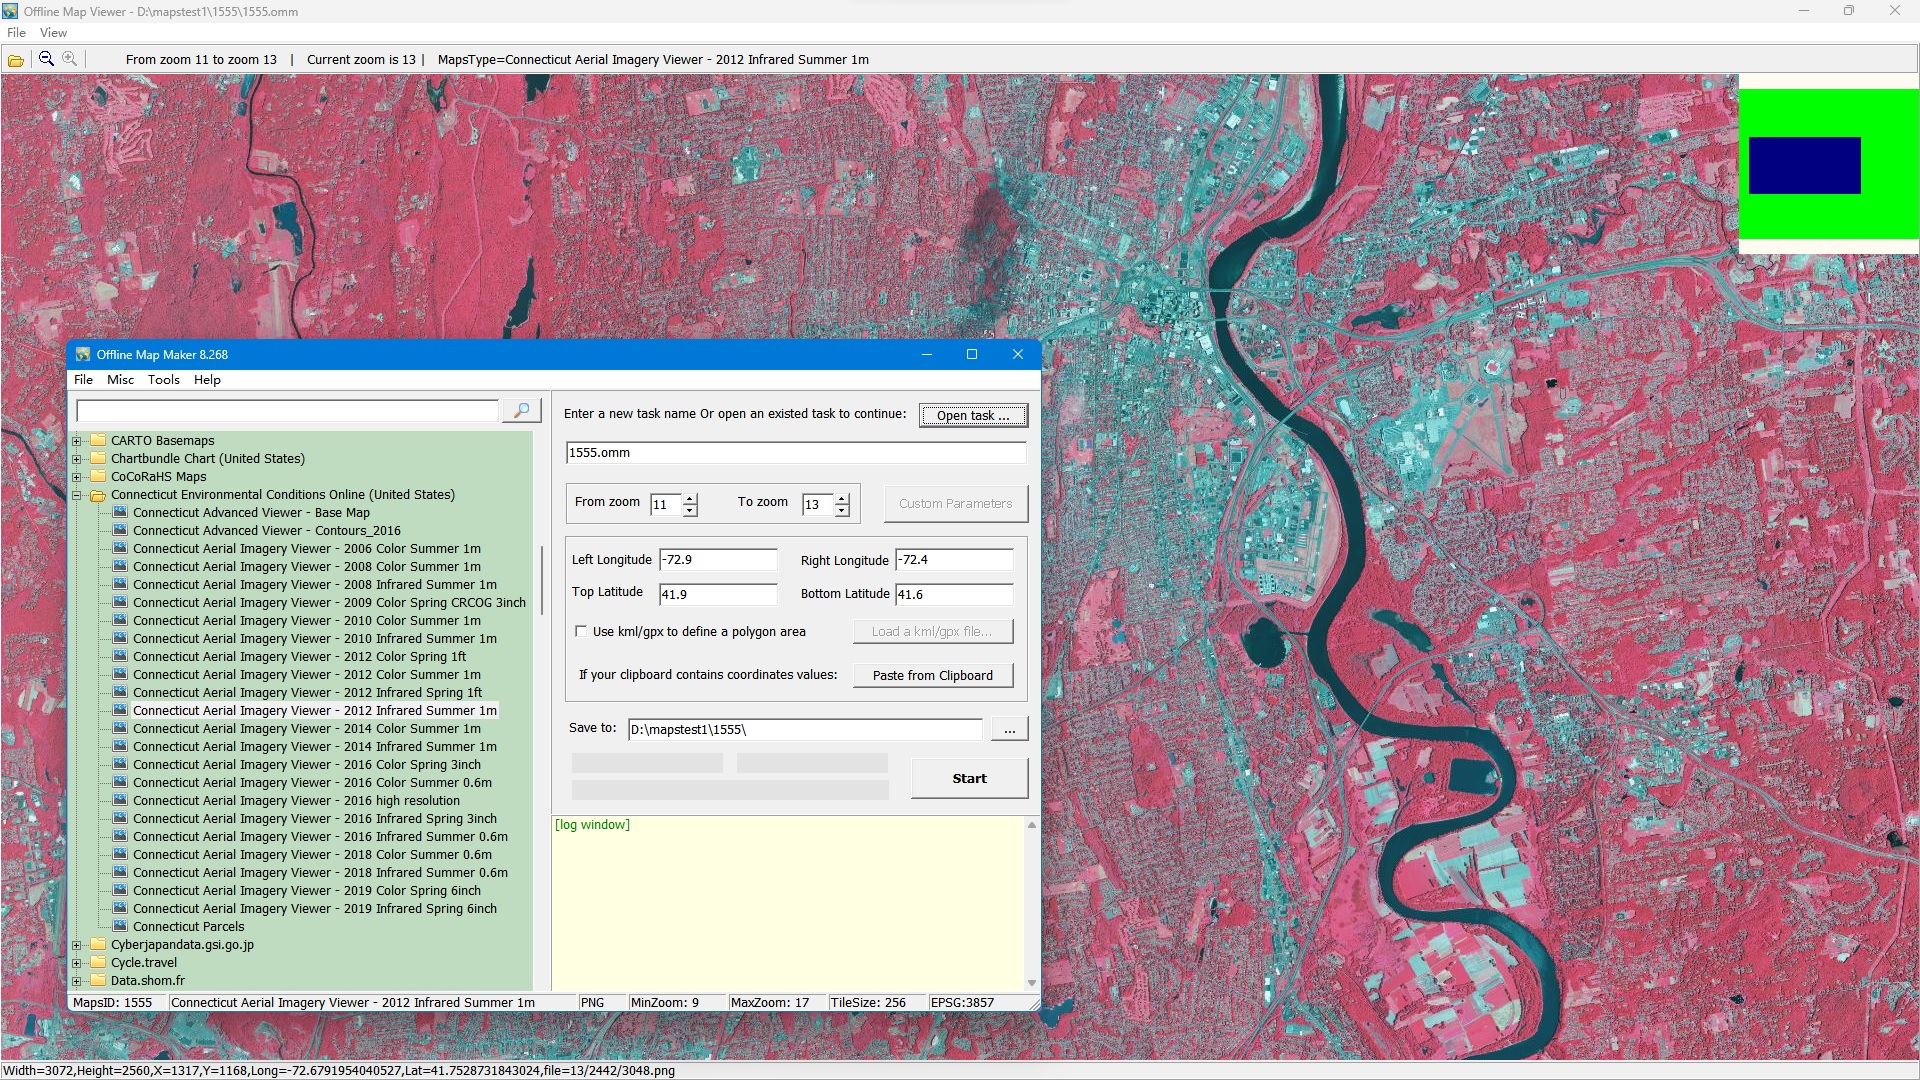Click map icon beside 2006 Color Summer 1m
Image resolution: width=1920 pixels, height=1080 pixels.
pos(121,548)
